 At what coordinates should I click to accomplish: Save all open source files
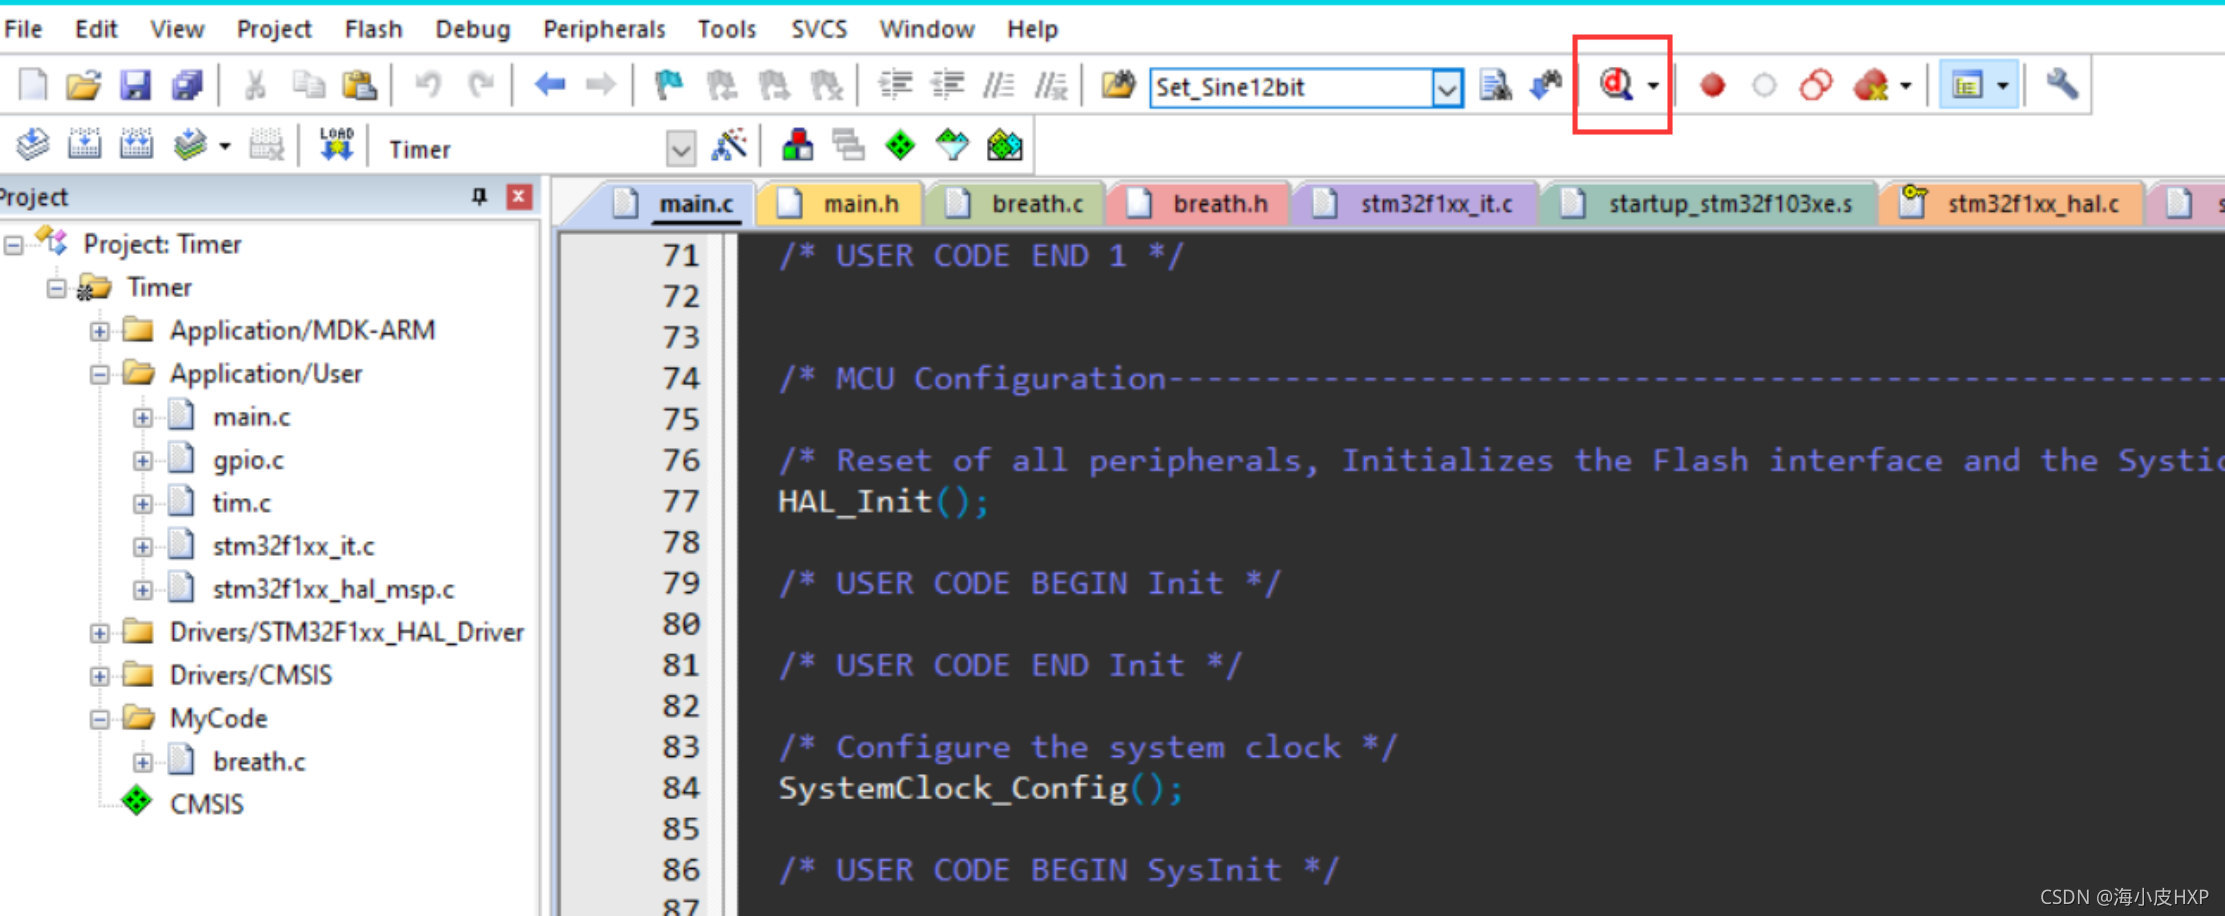tap(186, 86)
